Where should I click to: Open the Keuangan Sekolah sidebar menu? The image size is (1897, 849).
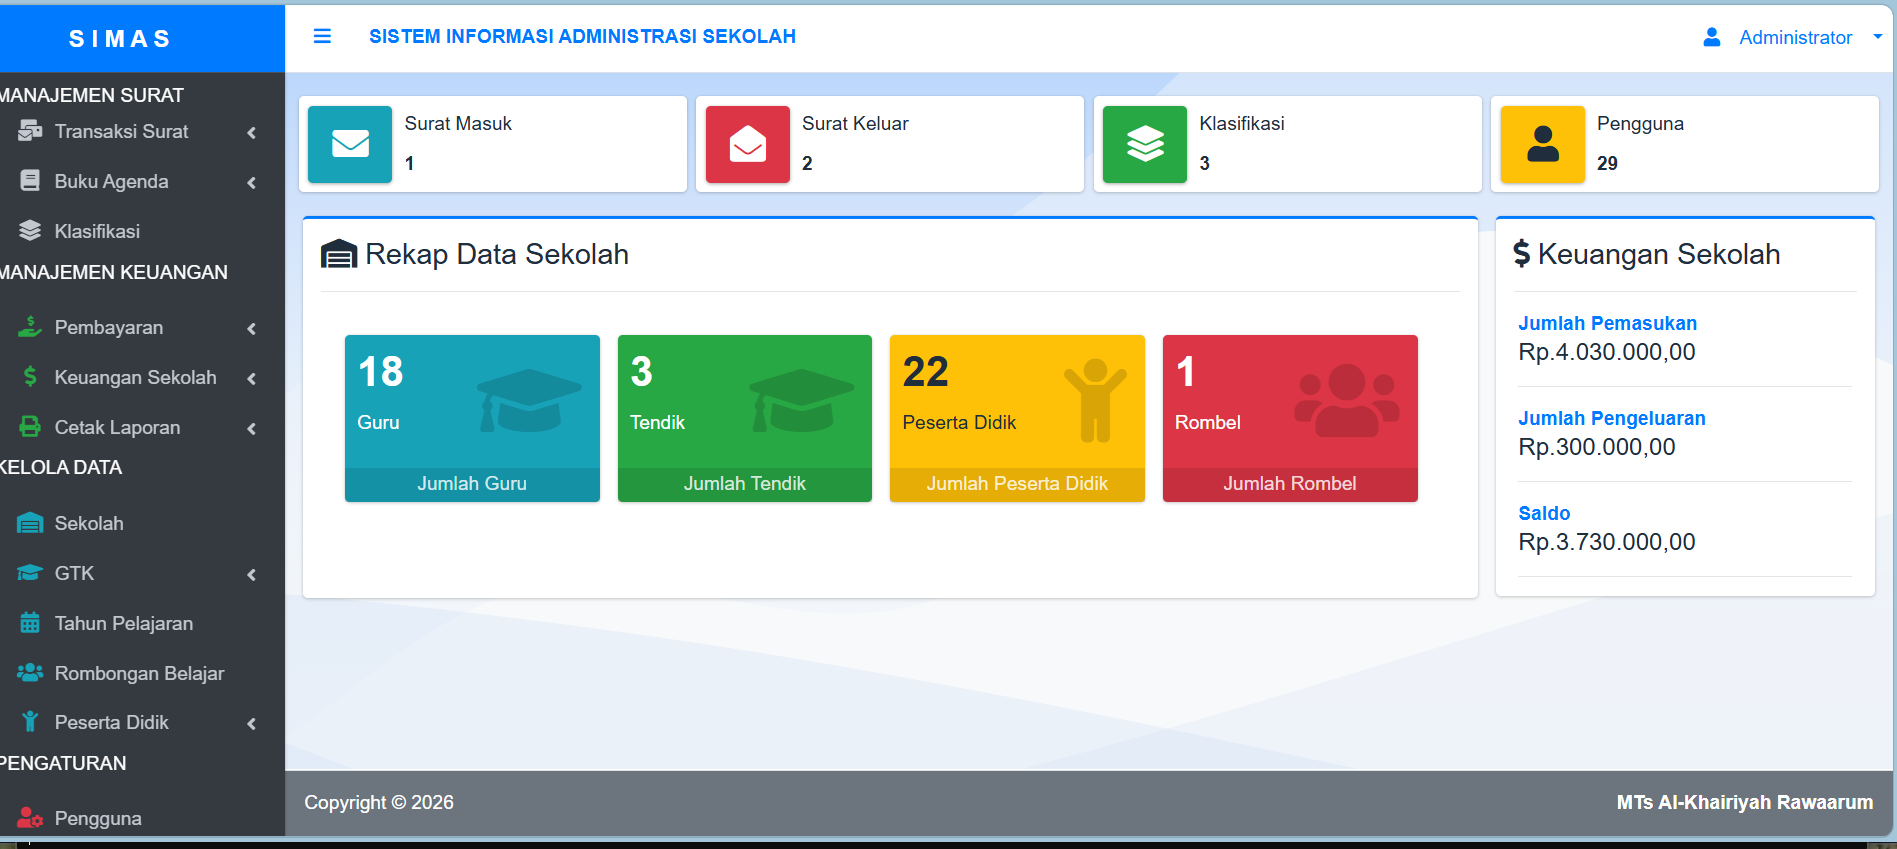point(137,377)
